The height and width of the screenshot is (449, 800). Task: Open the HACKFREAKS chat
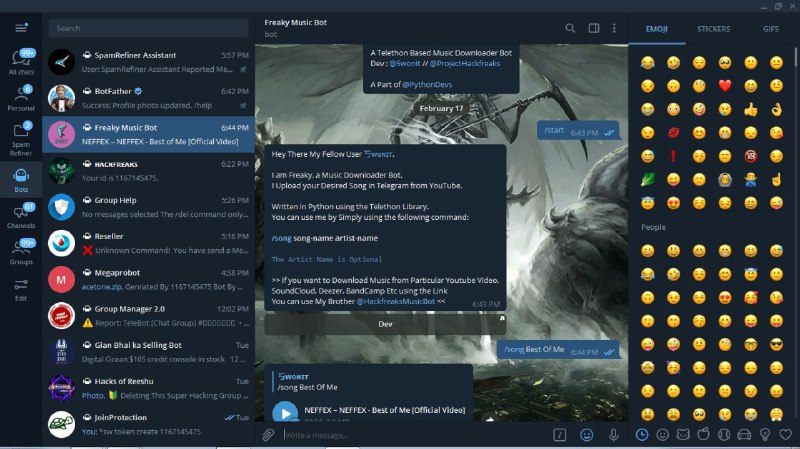[x=148, y=171]
